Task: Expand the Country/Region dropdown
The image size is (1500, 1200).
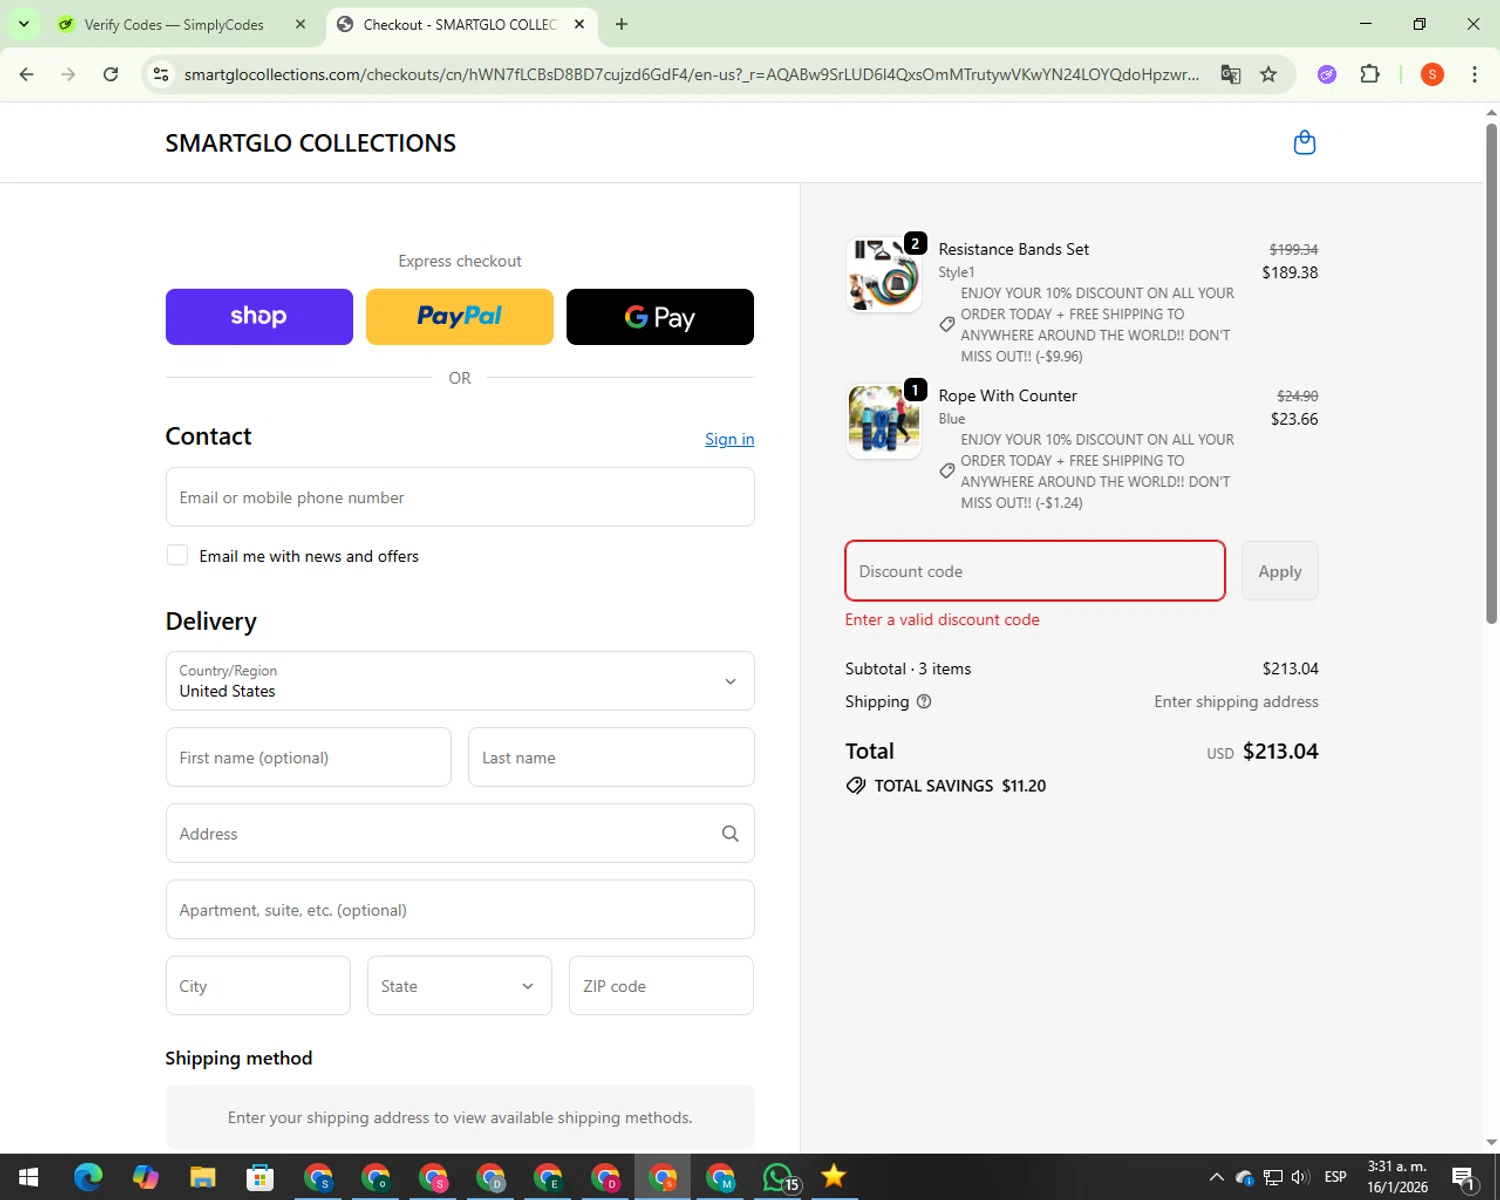Action: 460,681
